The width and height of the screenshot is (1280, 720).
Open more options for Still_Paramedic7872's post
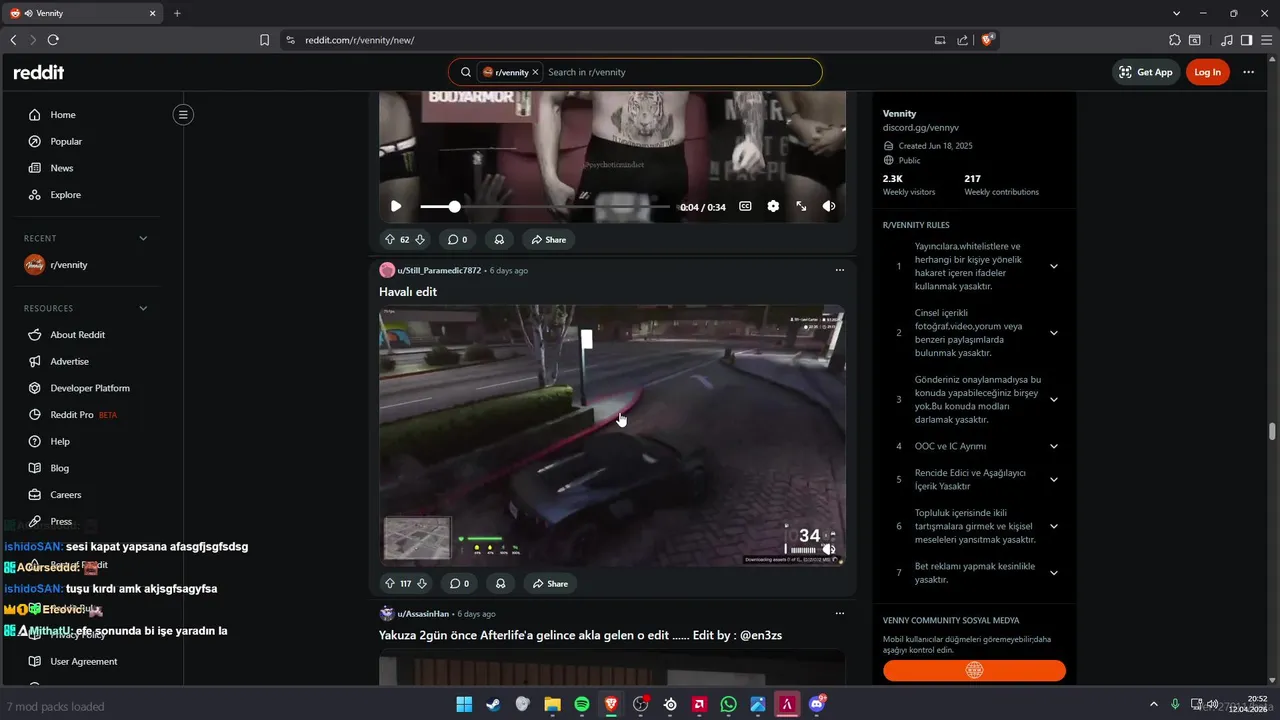coord(839,270)
